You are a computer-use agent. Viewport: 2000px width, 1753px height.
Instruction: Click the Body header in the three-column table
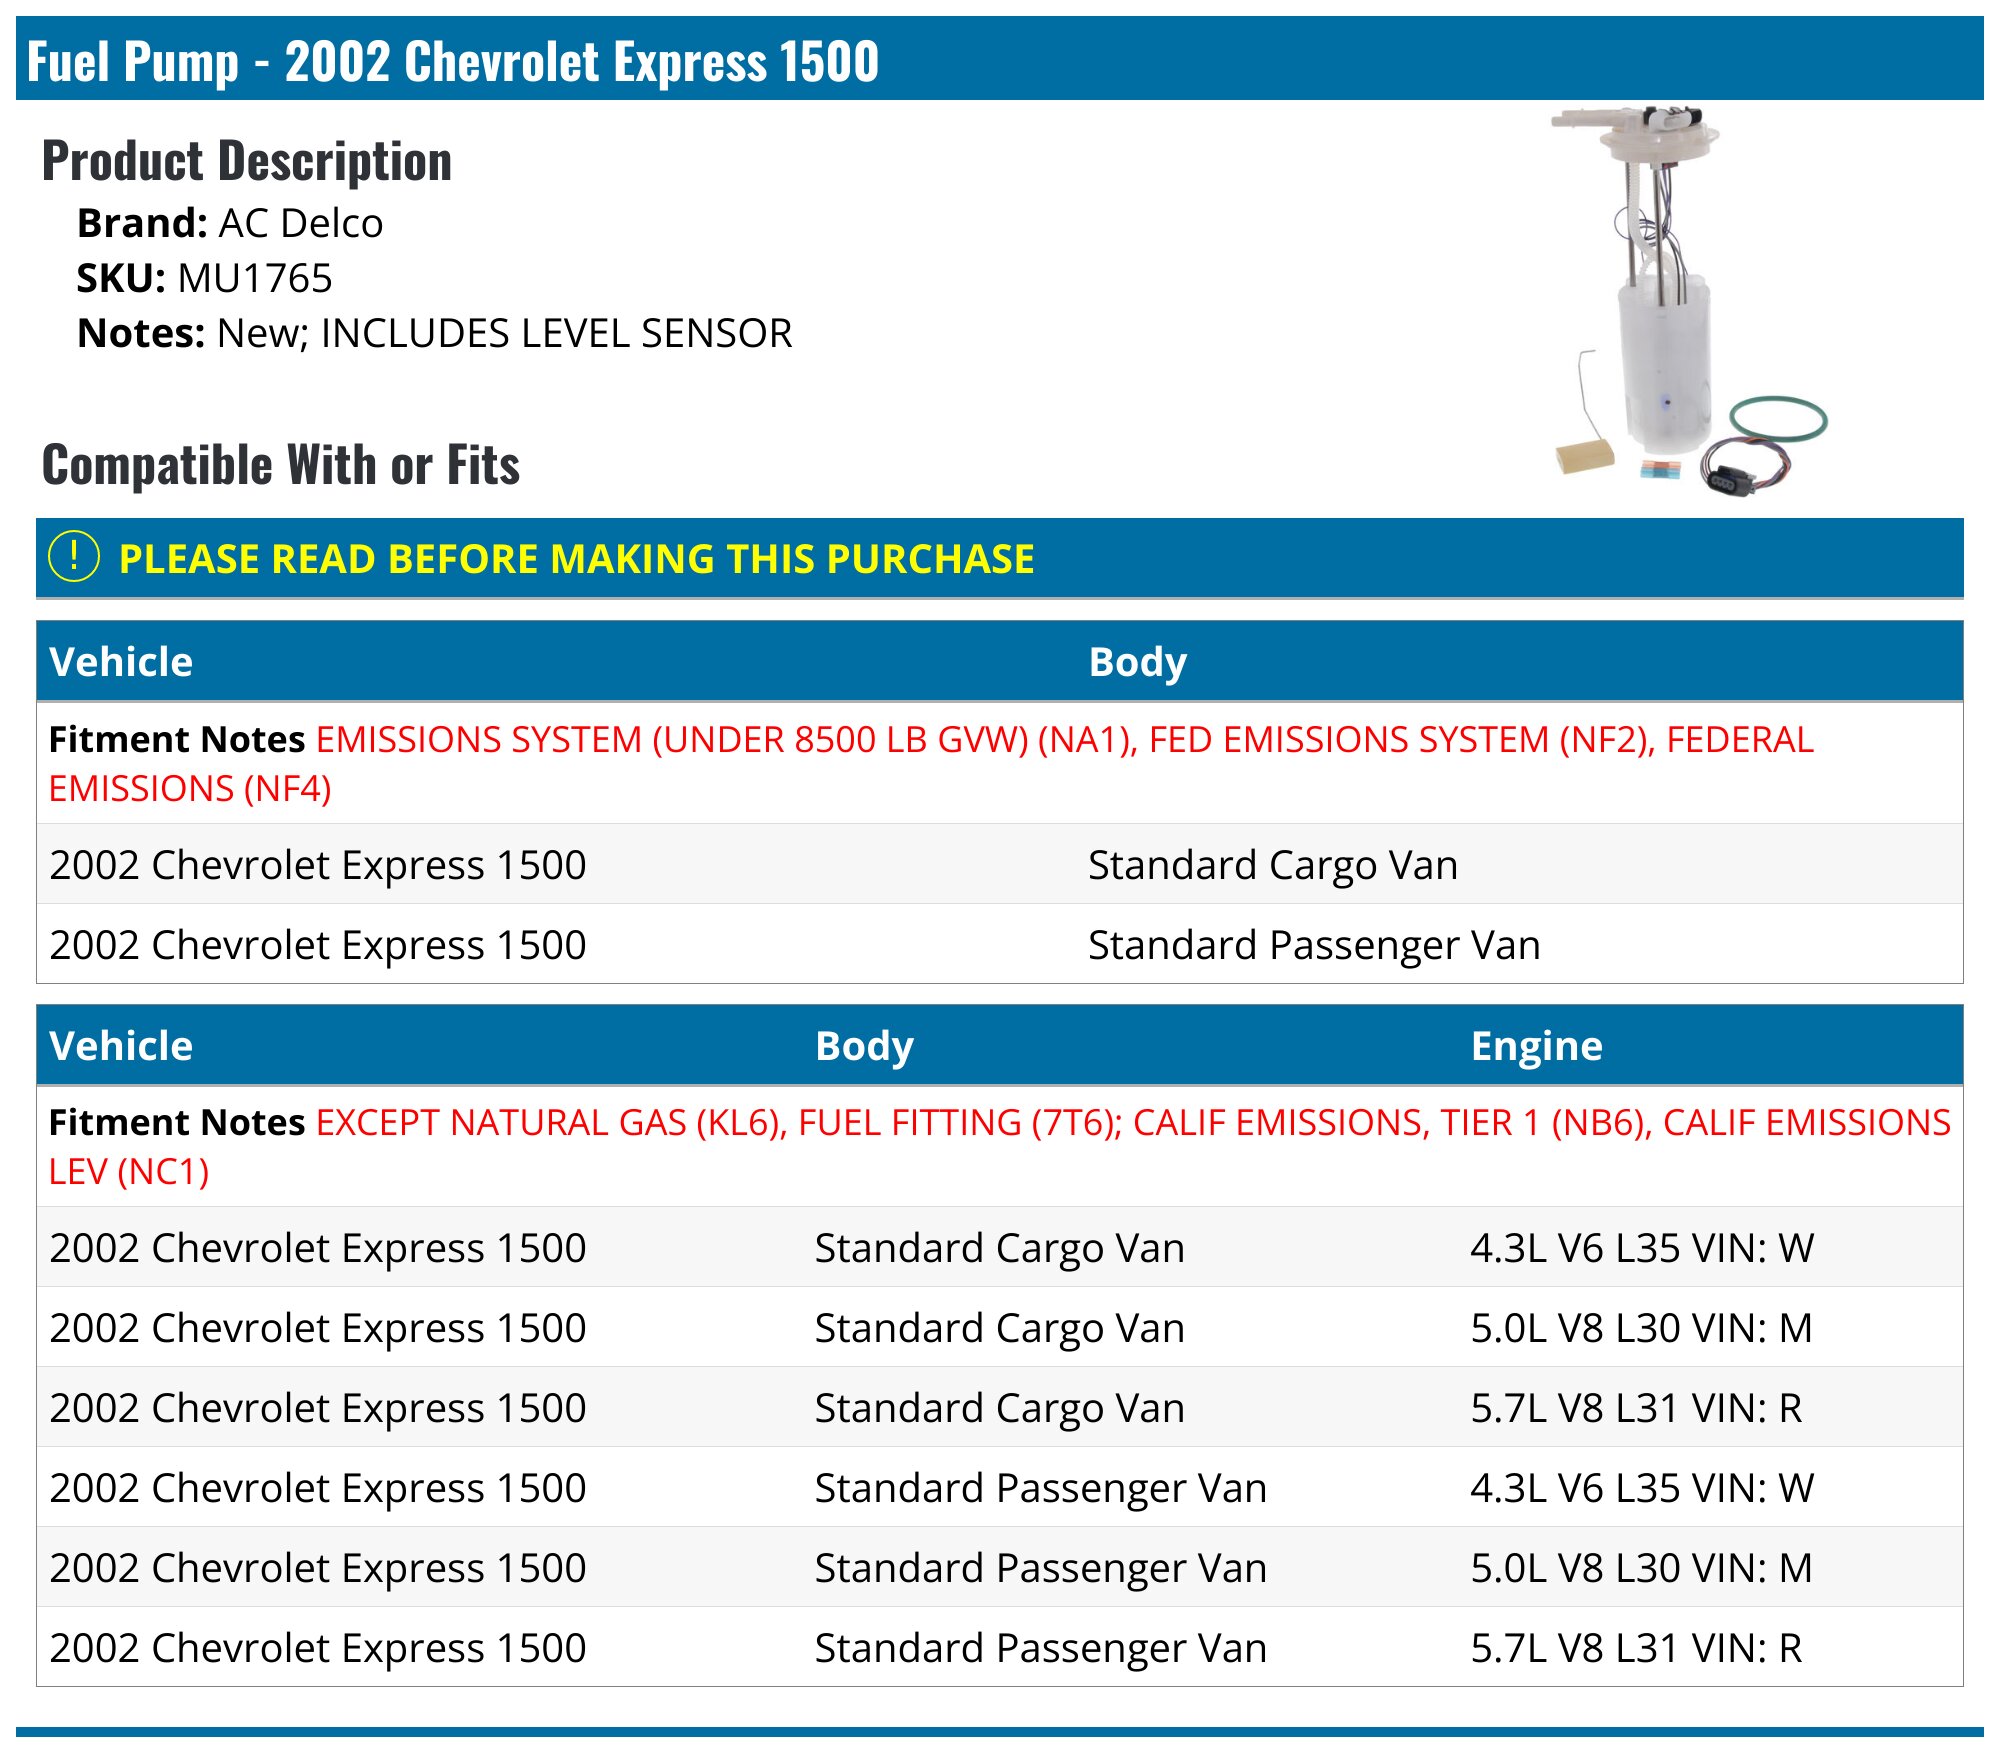coord(864,1046)
